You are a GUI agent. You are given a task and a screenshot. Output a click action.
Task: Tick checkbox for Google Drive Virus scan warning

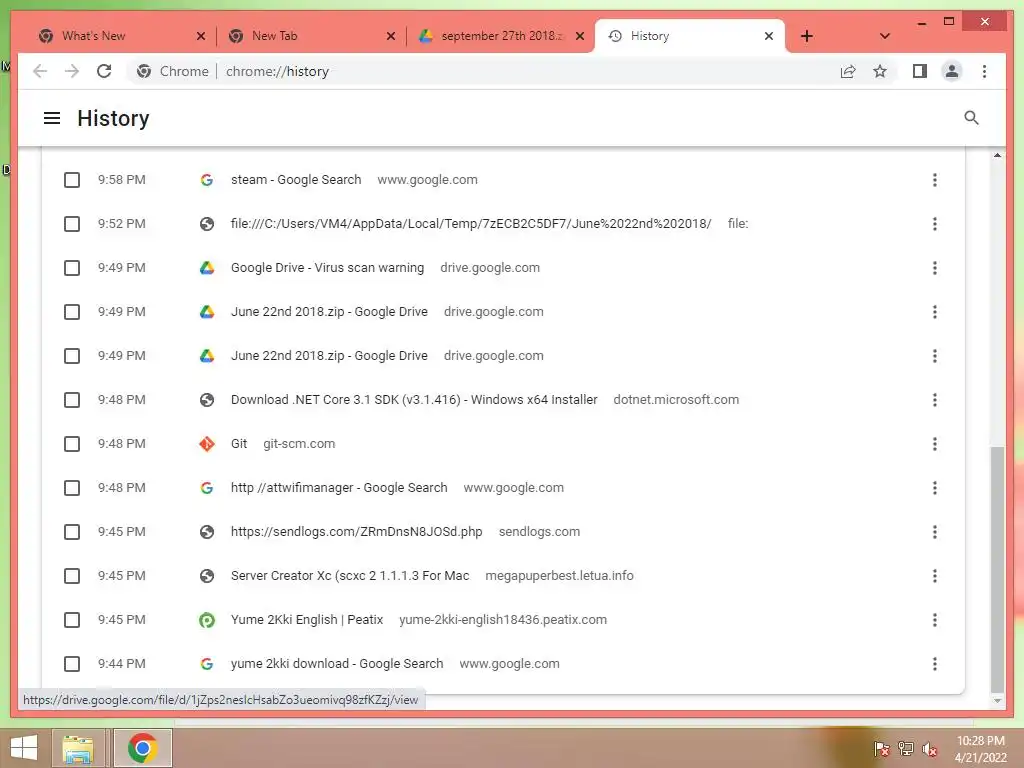click(72, 268)
